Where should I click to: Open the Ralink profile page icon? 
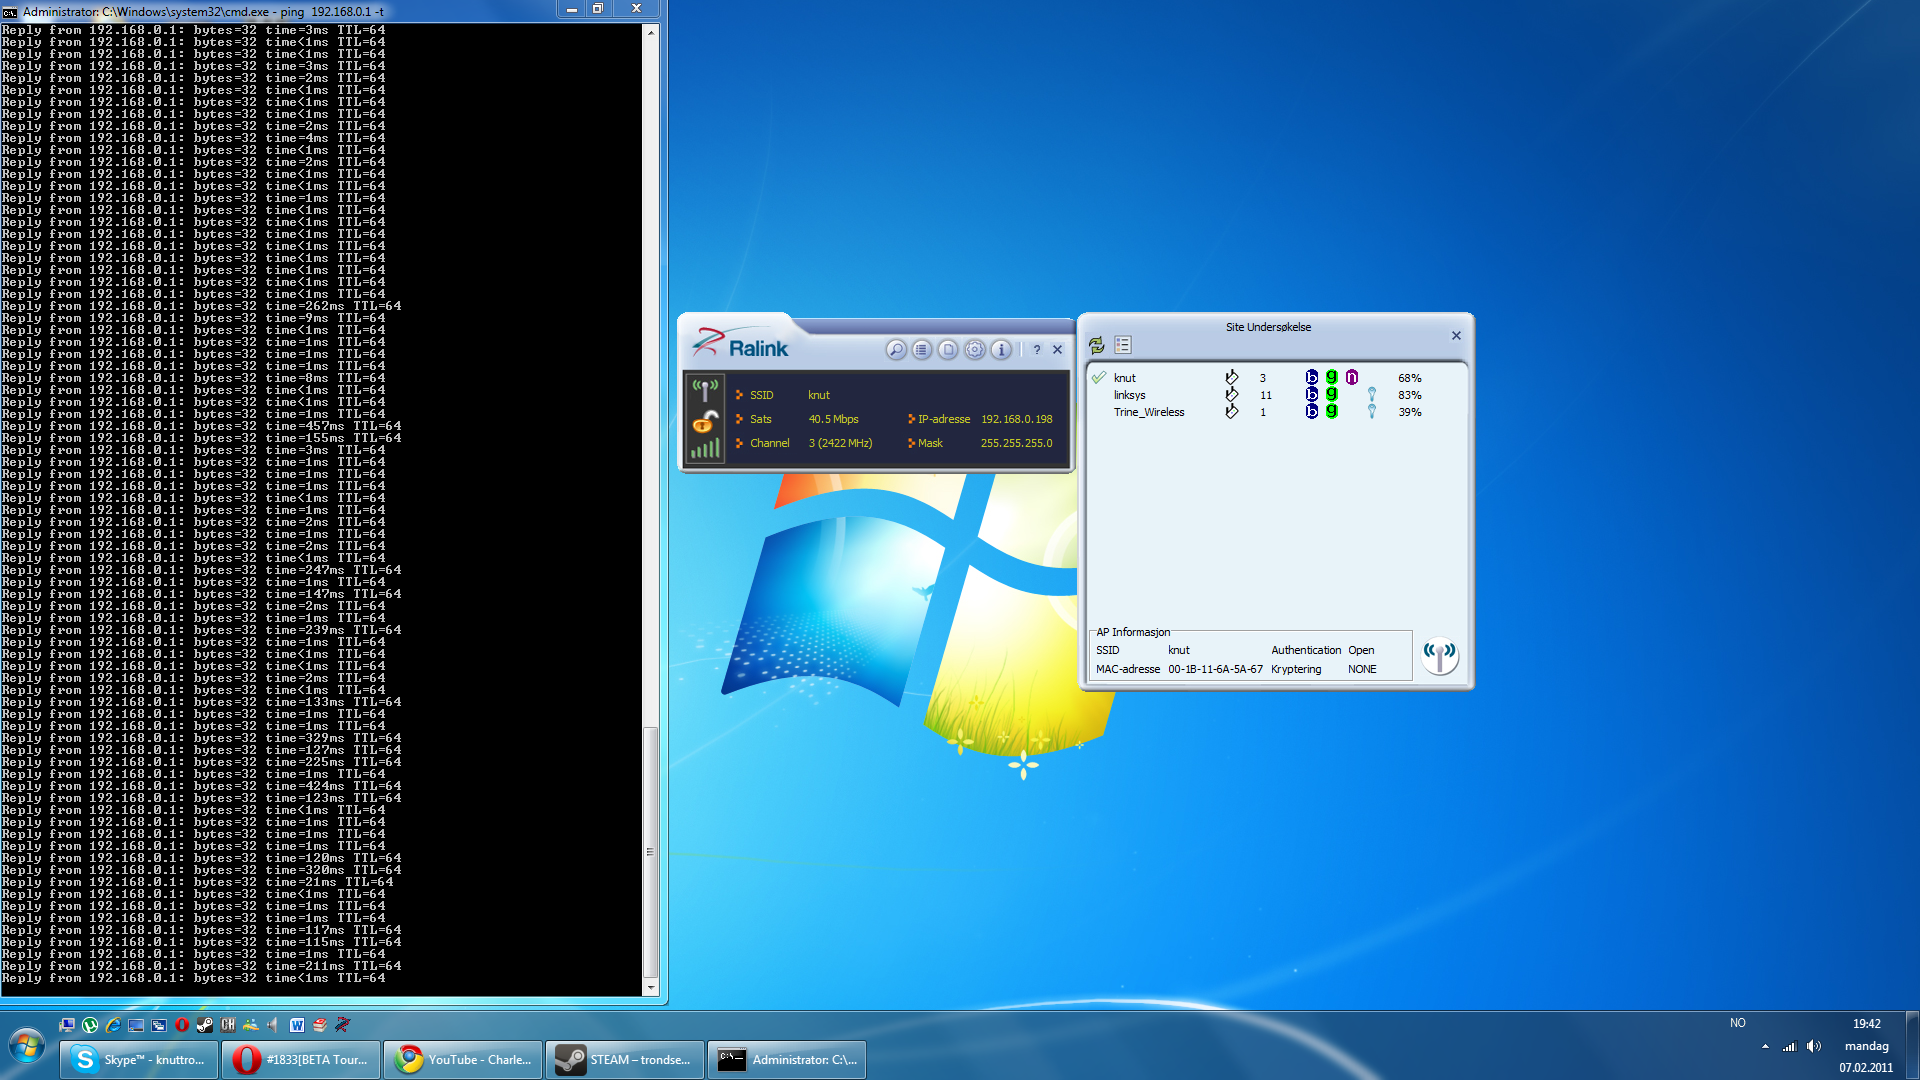coord(948,350)
